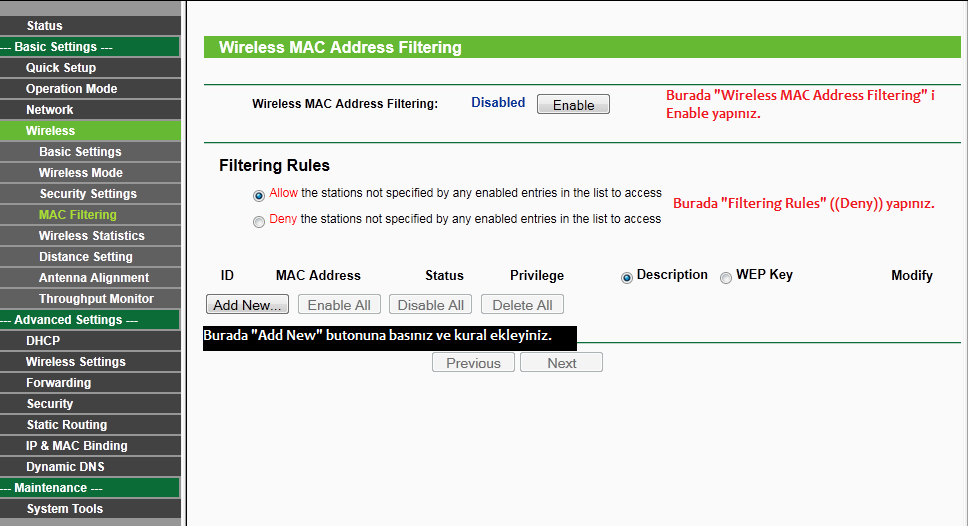Expand the Wireless sidebar section
Viewport: 968px width, 526px height.
(51, 131)
